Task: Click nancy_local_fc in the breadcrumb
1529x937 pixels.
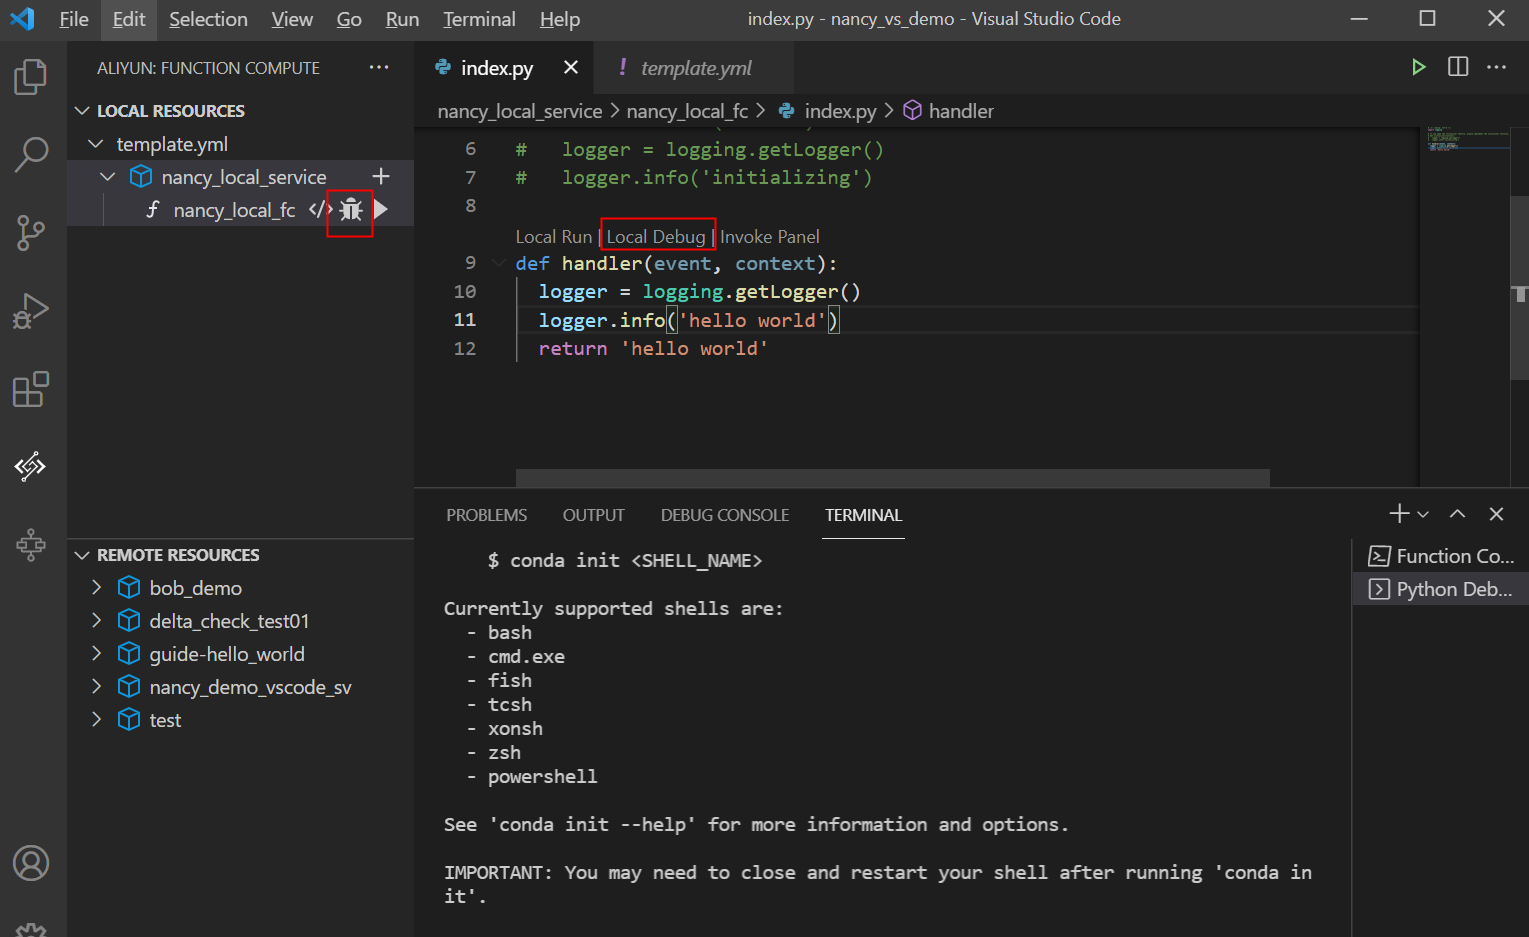Action: pos(687,111)
